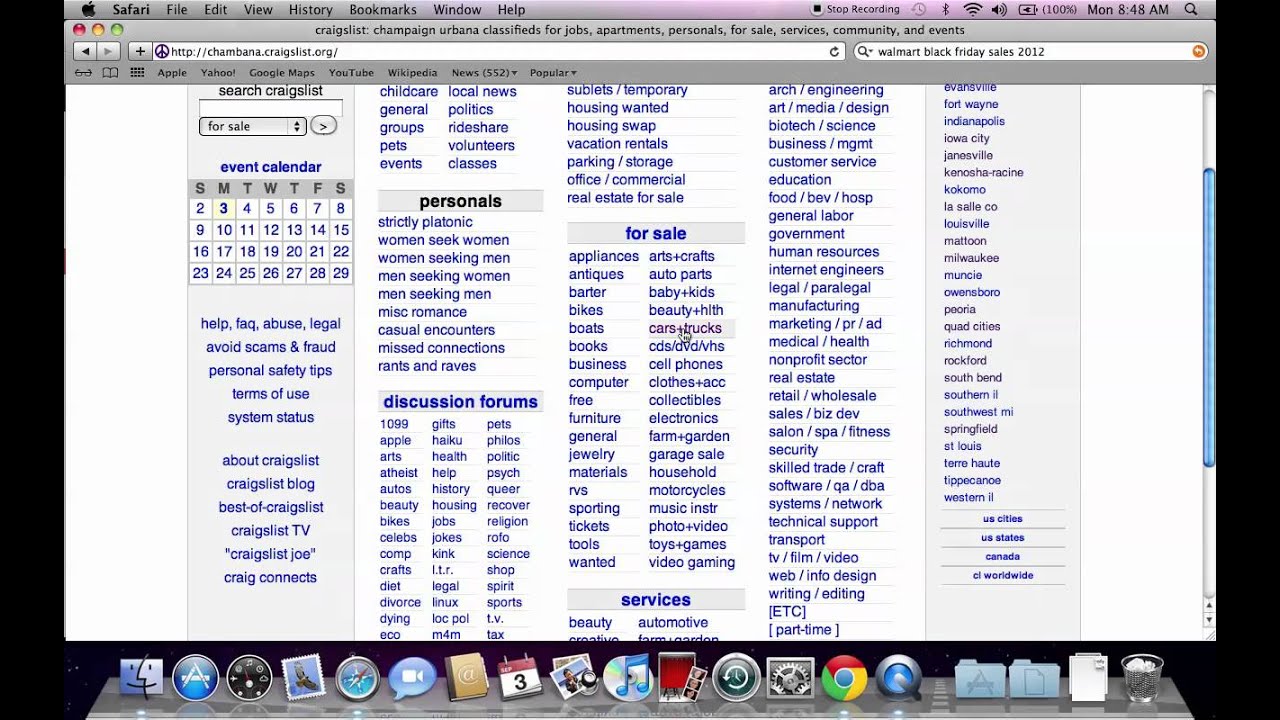Open the Safari application menu
The width and height of the screenshot is (1280, 720).
pos(132,9)
